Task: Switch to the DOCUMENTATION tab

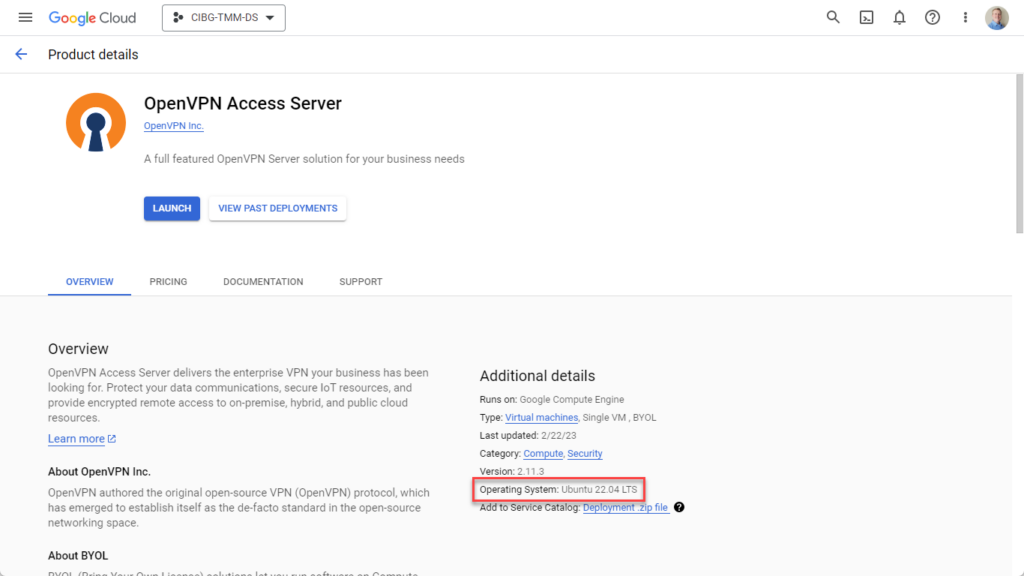Action: pyautogui.click(x=263, y=281)
